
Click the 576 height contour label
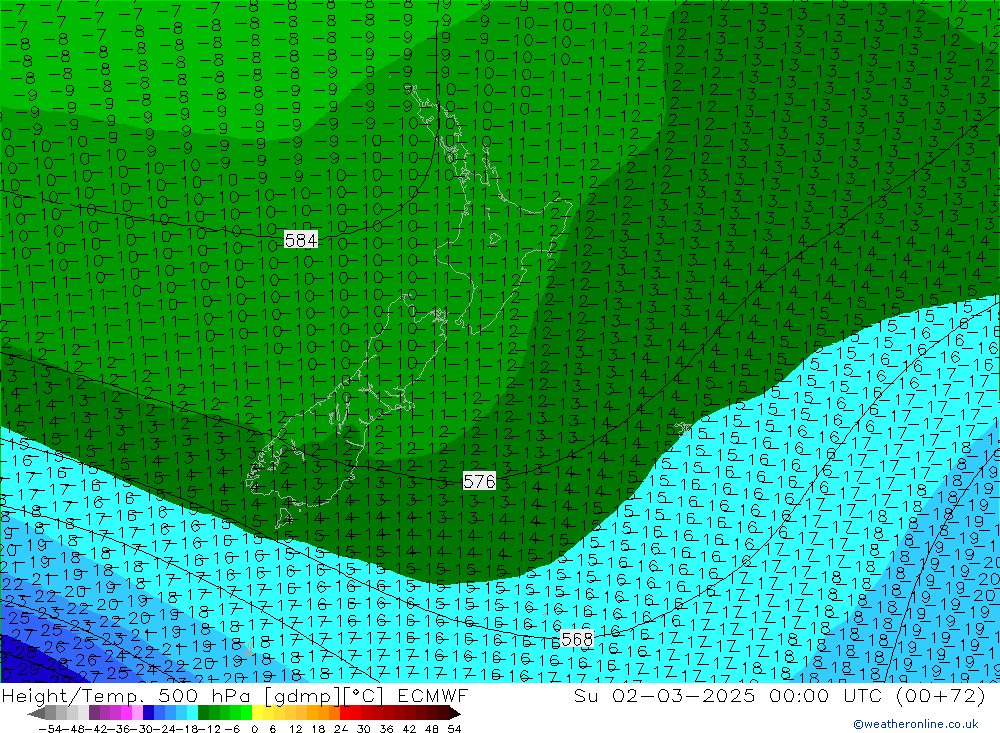coord(479,481)
